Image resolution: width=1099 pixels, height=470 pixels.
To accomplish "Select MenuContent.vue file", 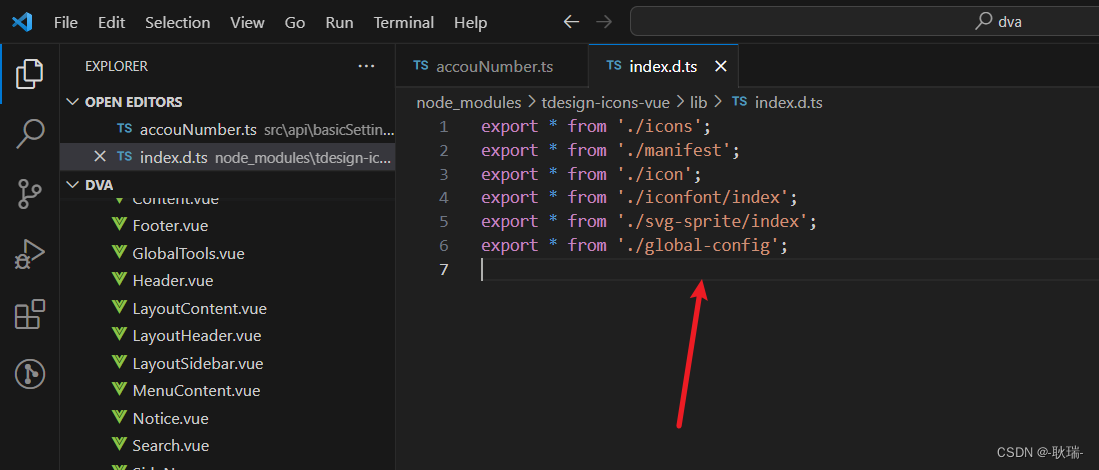I will click(196, 391).
